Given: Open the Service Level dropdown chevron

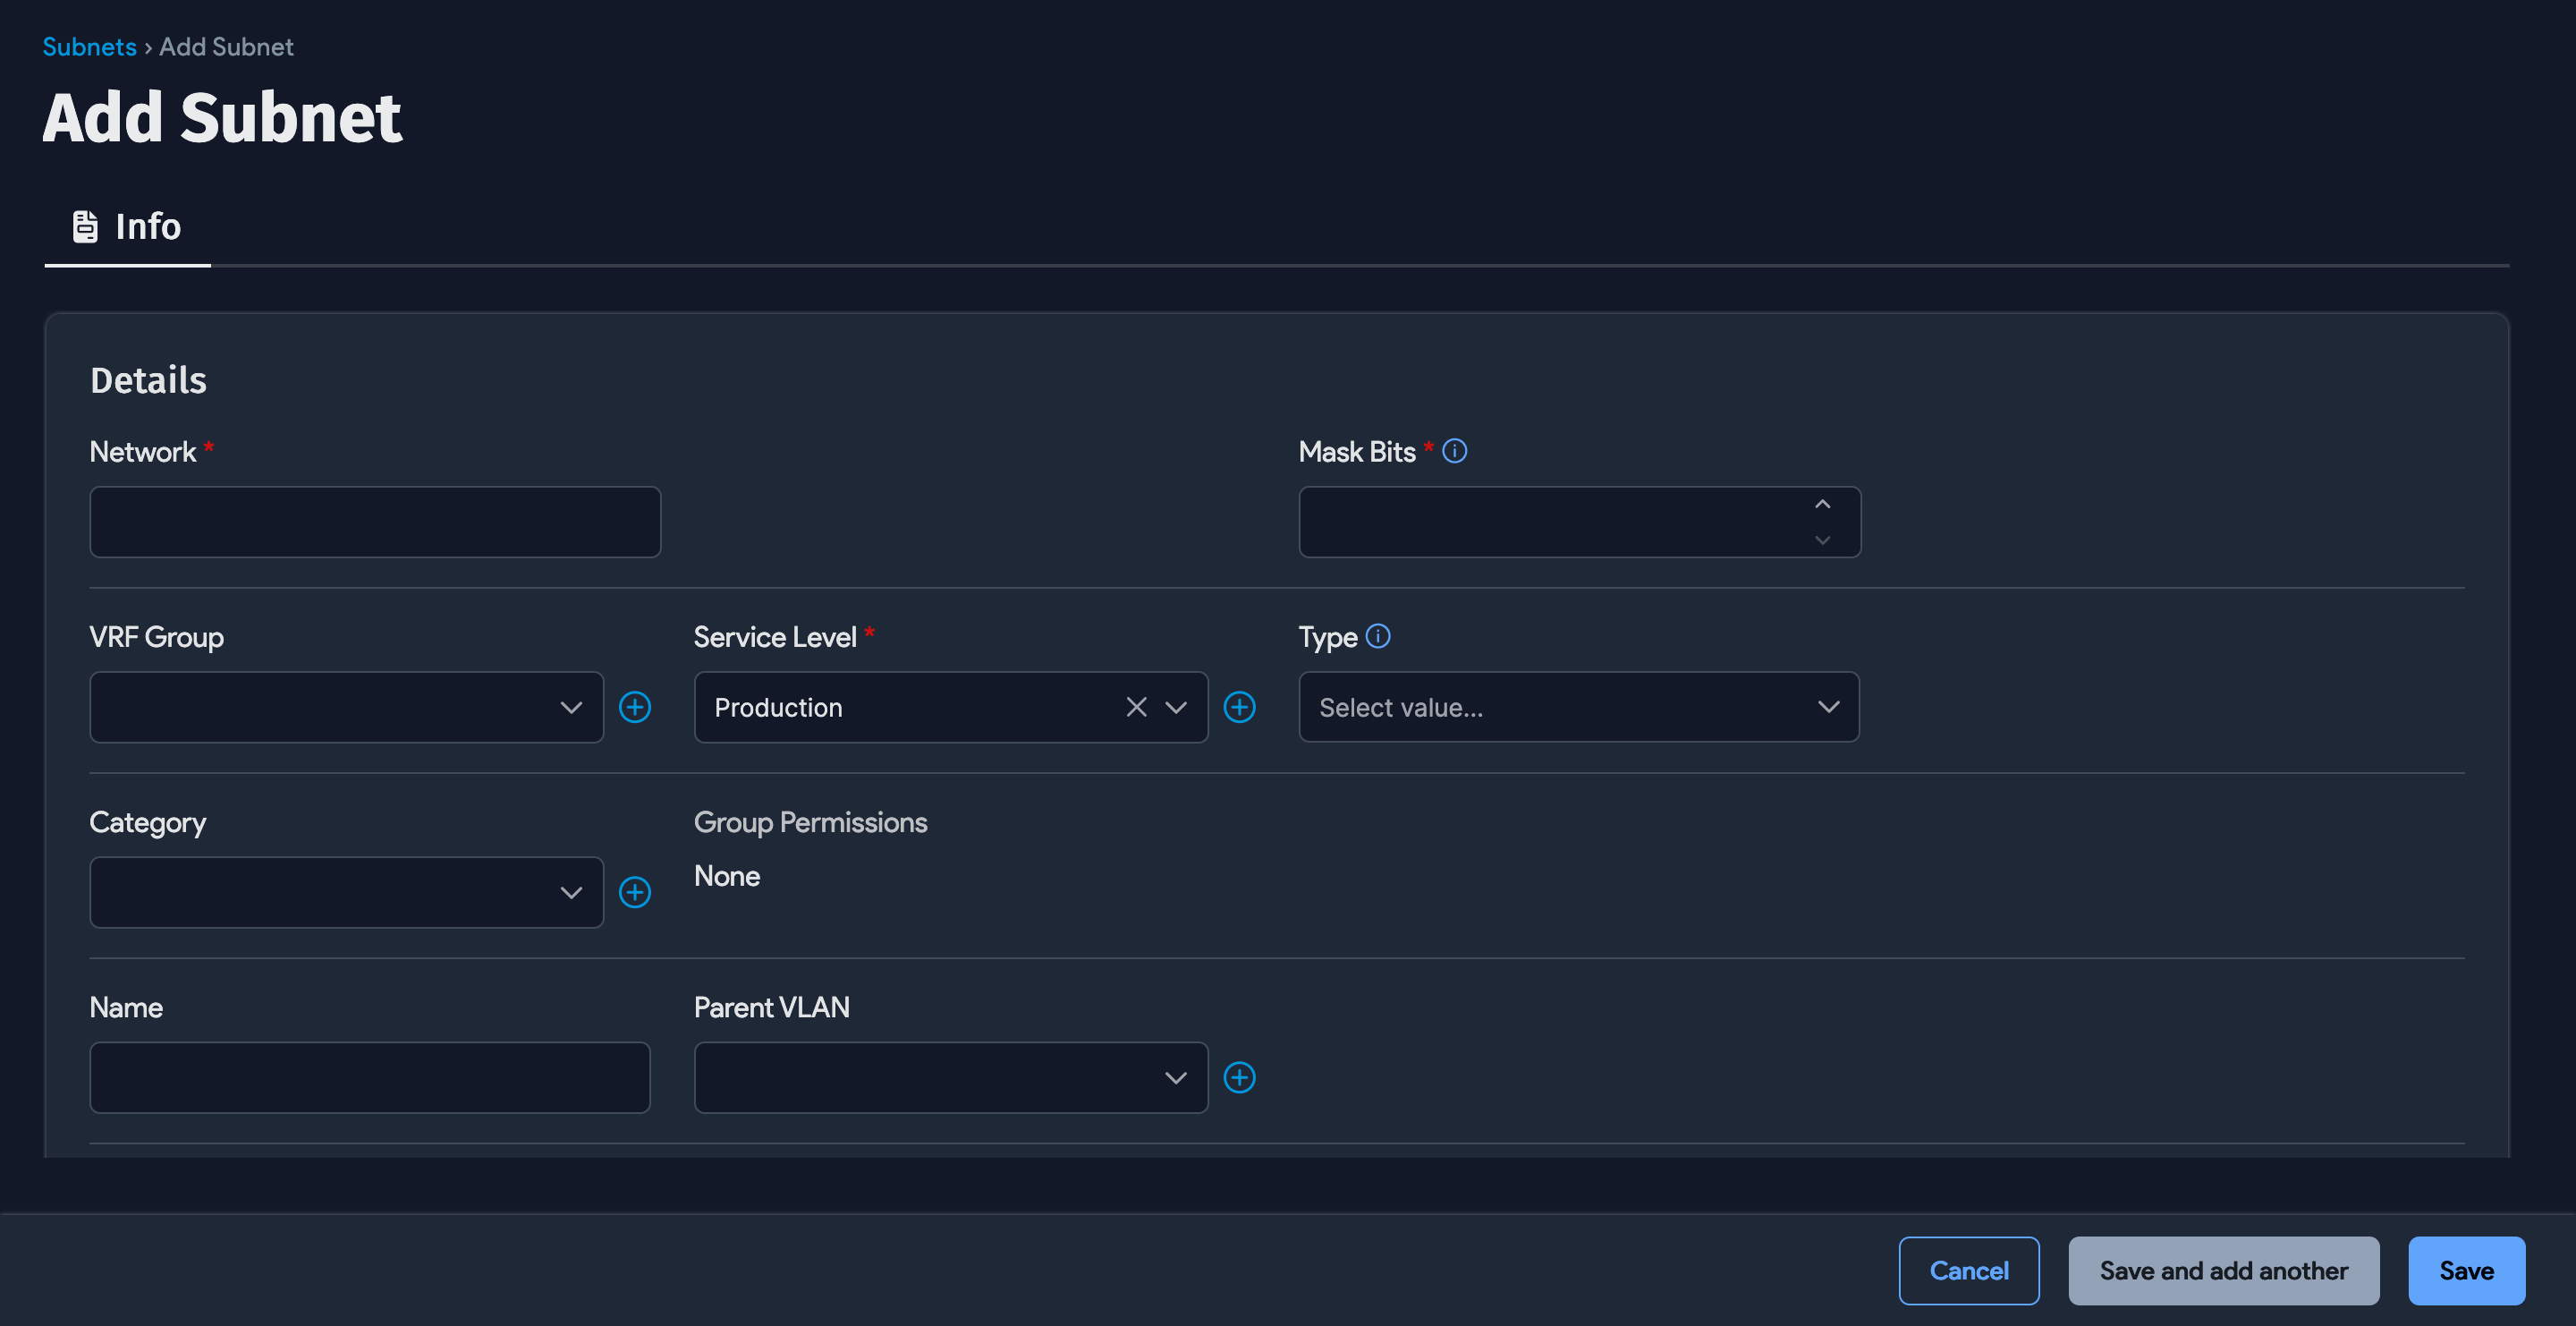Looking at the screenshot, I should point(1175,707).
